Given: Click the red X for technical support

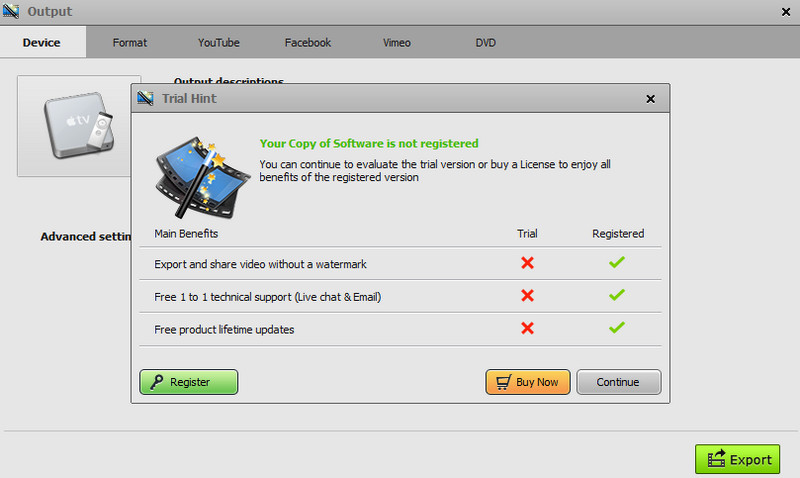Looking at the screenshot, I should 527,296.
